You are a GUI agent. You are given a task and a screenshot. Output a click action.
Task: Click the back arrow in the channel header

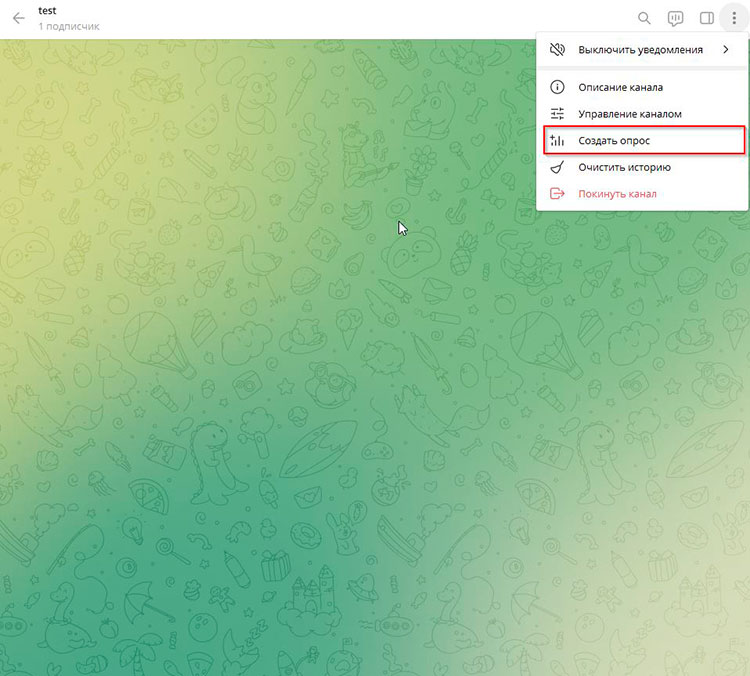[18, 18]
